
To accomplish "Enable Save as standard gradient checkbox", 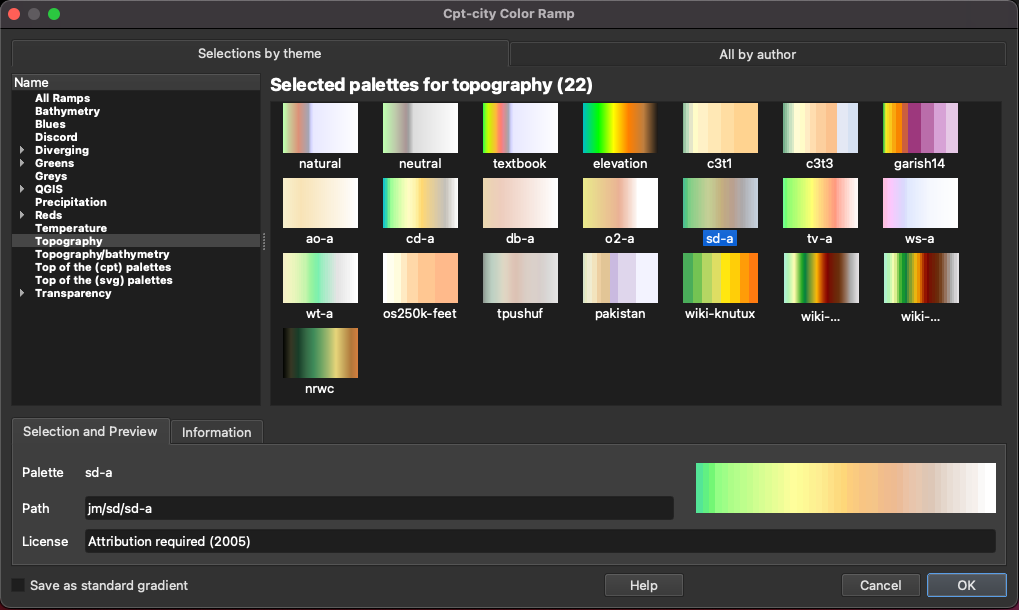I will pos(19,585).
